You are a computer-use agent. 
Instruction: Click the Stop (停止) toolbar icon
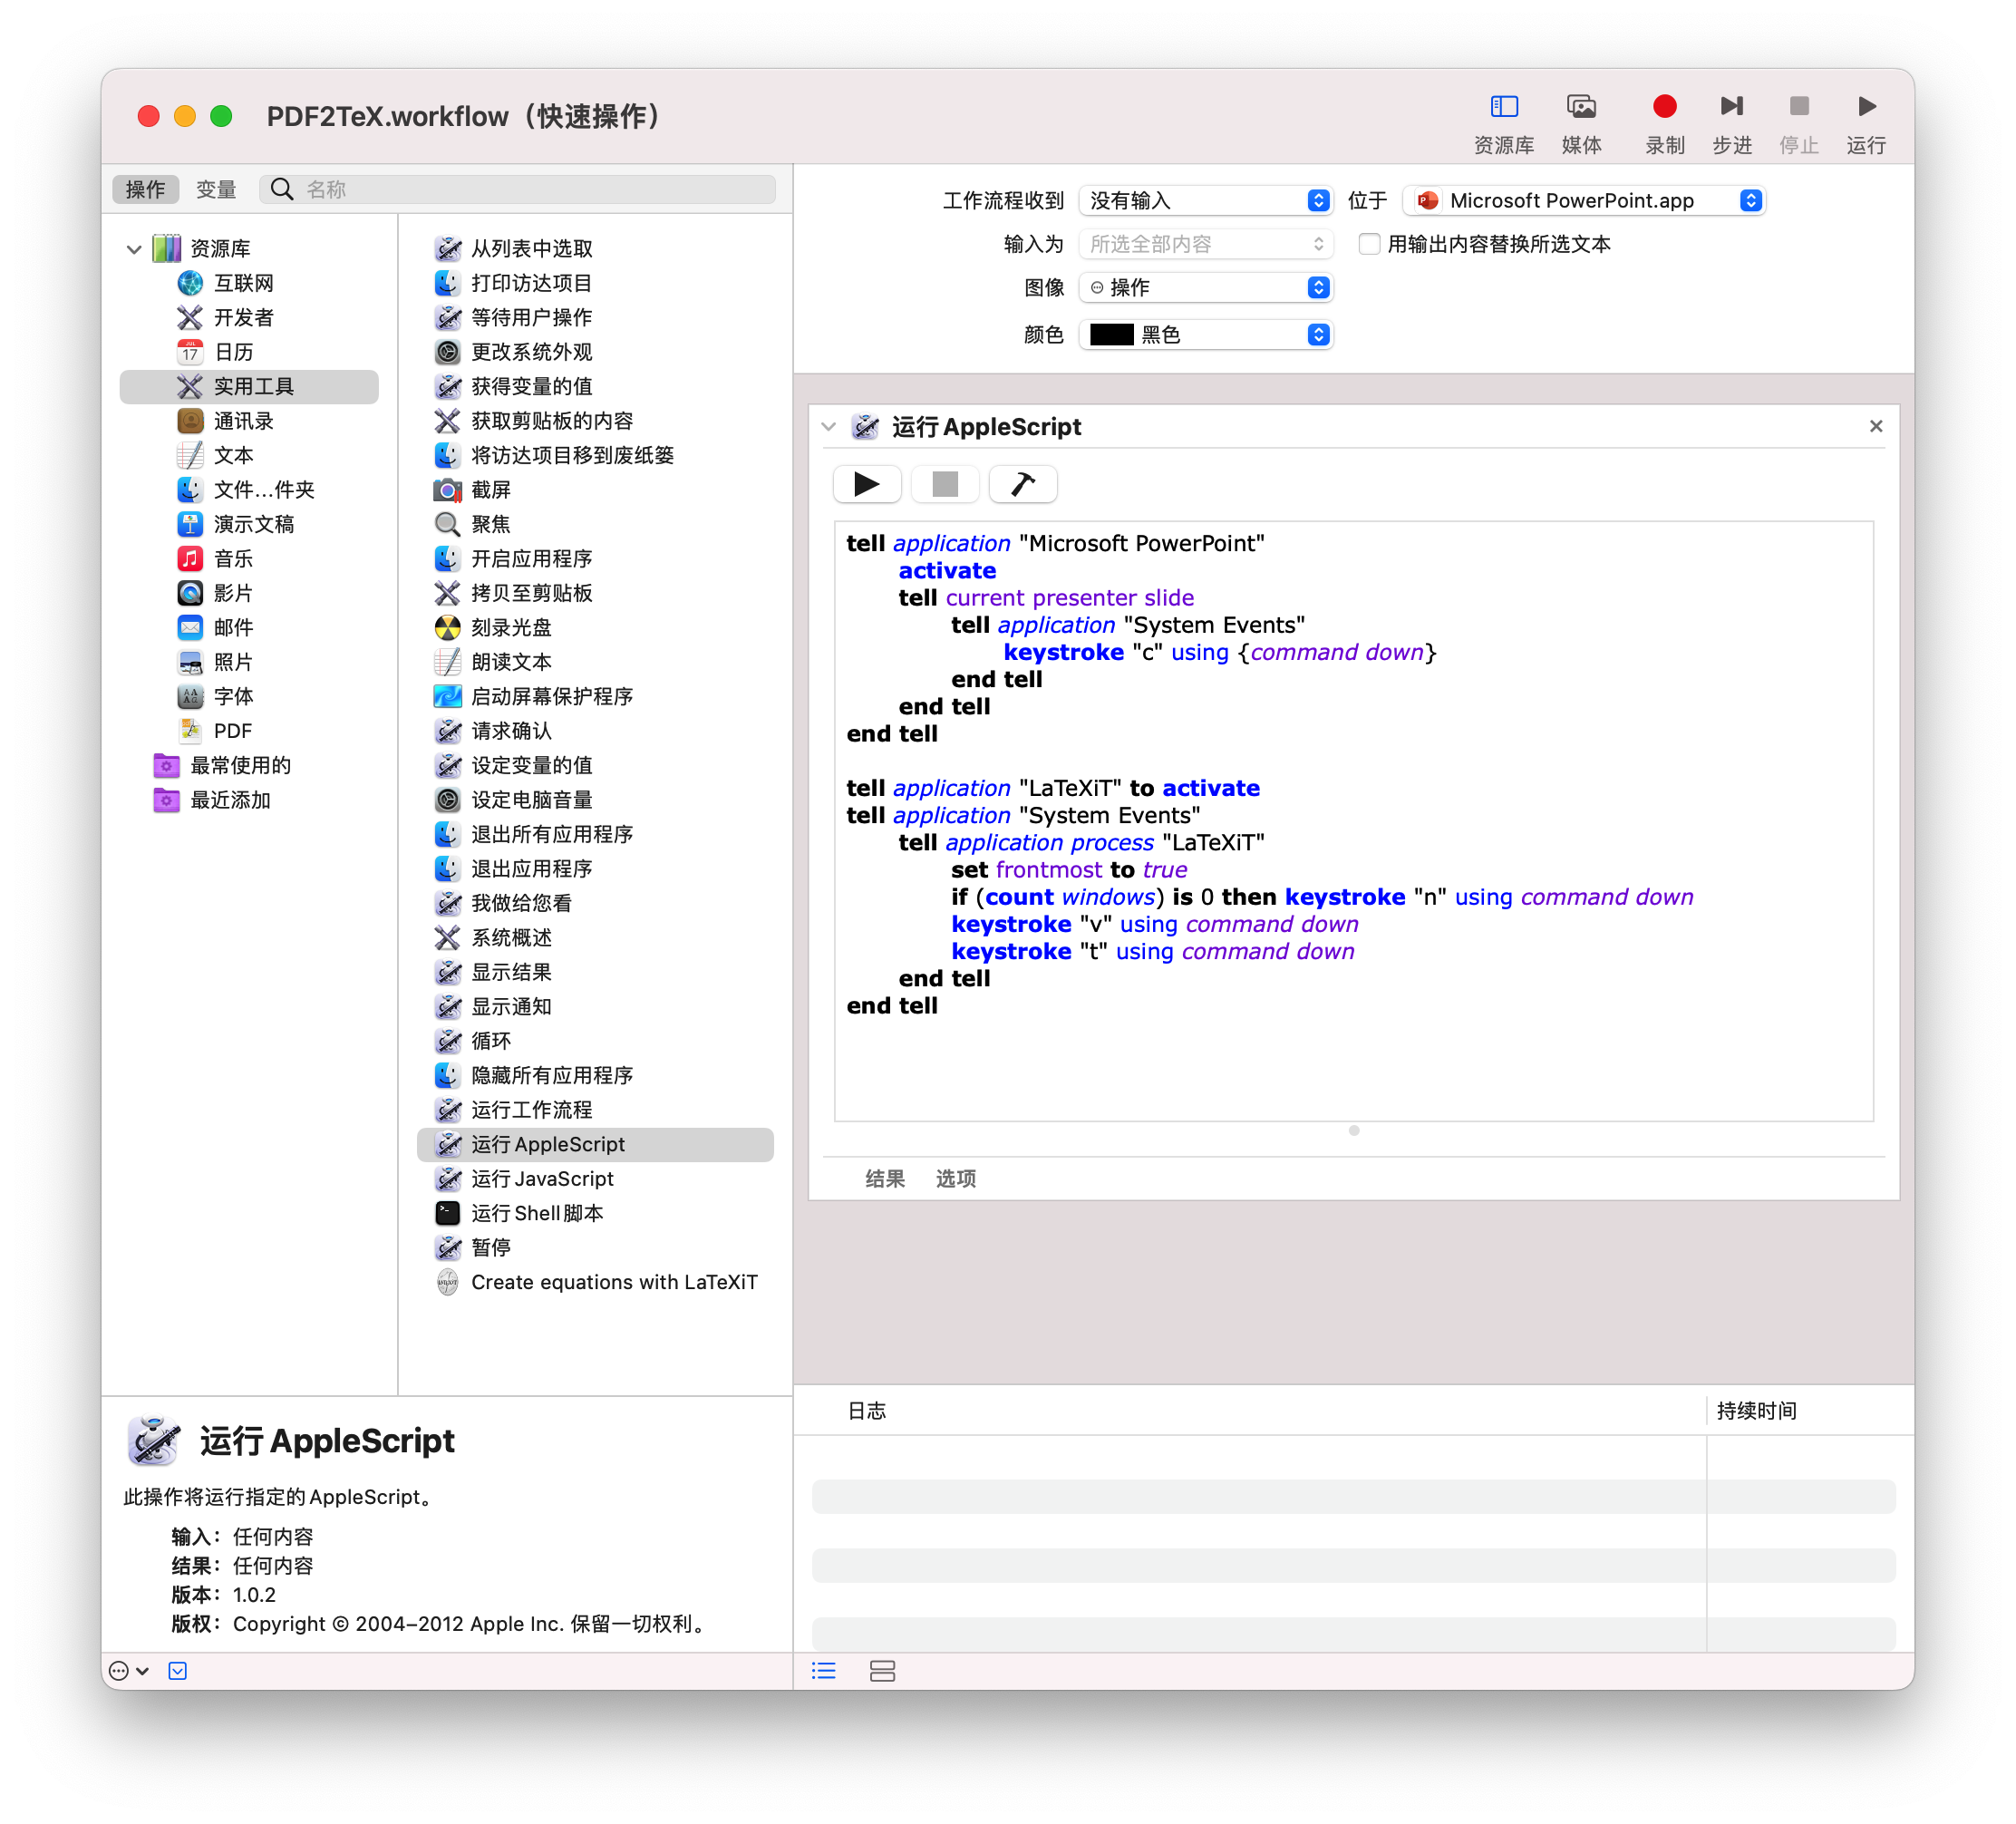coord(1798,106)
